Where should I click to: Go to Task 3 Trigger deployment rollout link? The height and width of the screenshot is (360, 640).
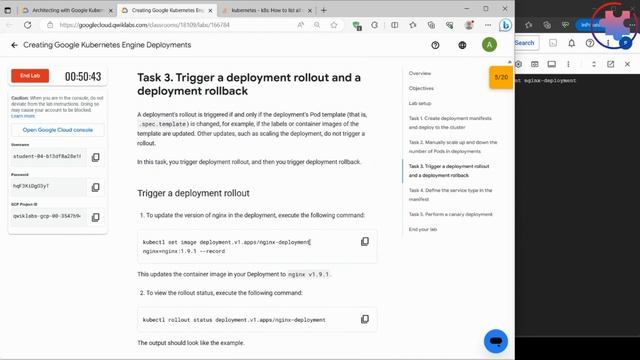click(449, 171)
